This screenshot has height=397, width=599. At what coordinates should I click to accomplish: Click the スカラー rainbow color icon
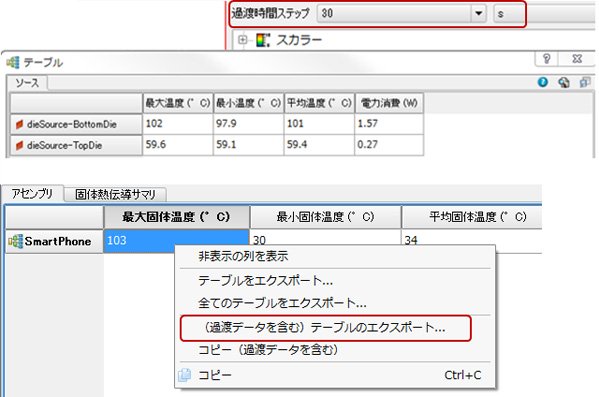(263, 40)
